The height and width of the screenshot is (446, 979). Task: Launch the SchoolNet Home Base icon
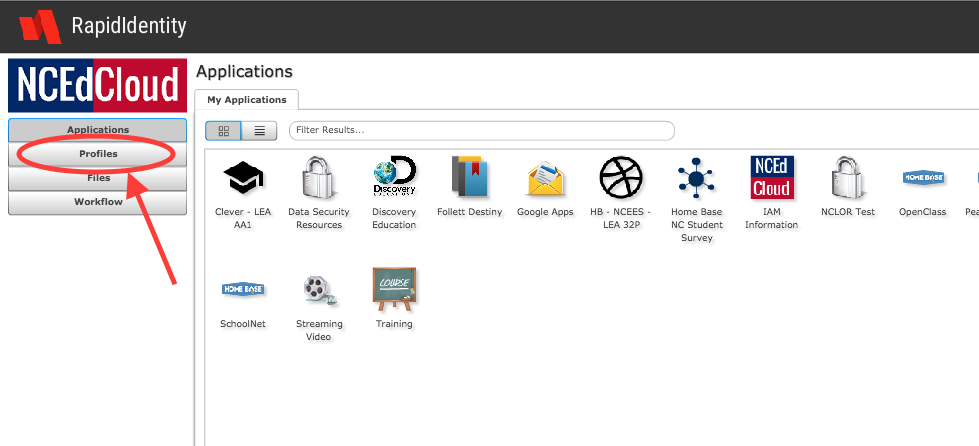(244, 289)
